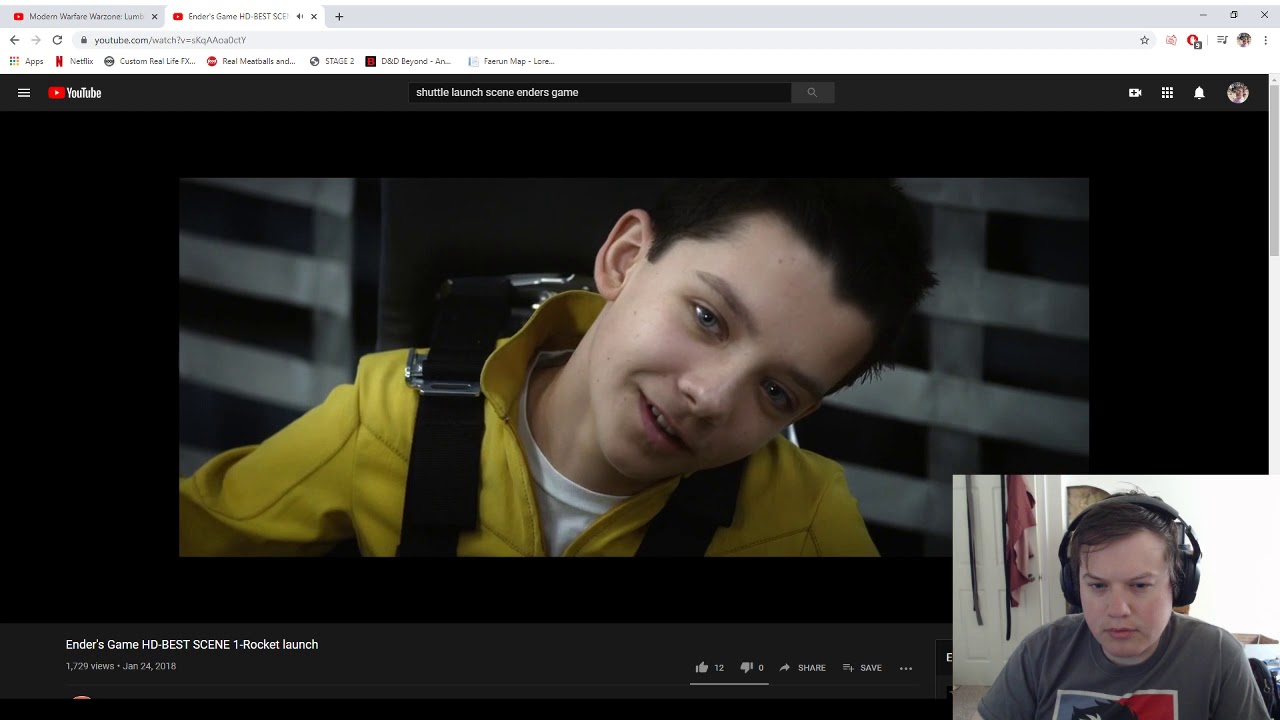Open the Apps bookmark shortcut

27,61
